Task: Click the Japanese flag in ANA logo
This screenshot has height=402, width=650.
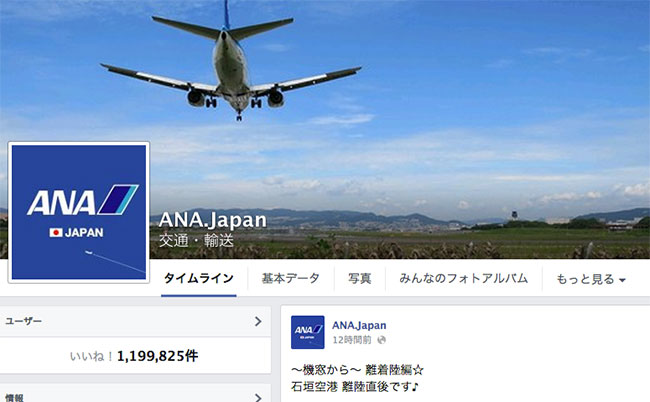Action: pos(56,232)
